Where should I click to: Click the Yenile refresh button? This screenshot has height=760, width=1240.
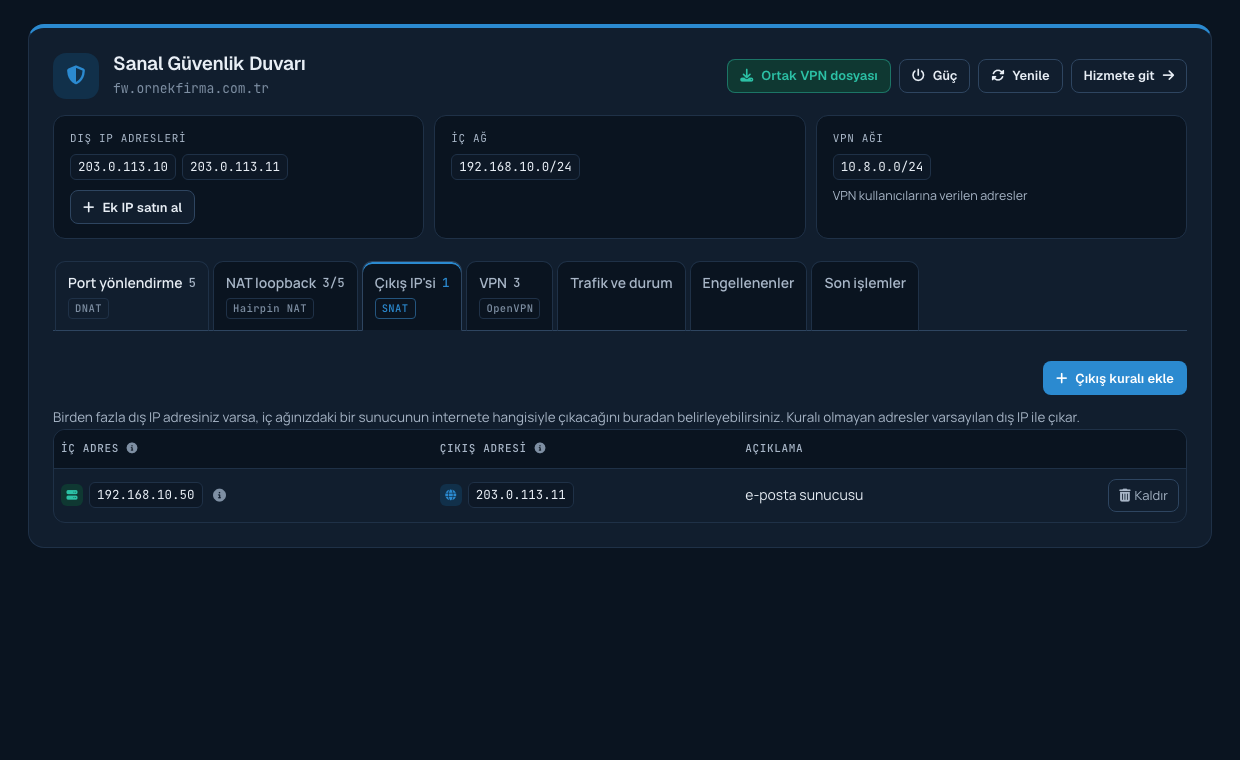point(1020,76)
